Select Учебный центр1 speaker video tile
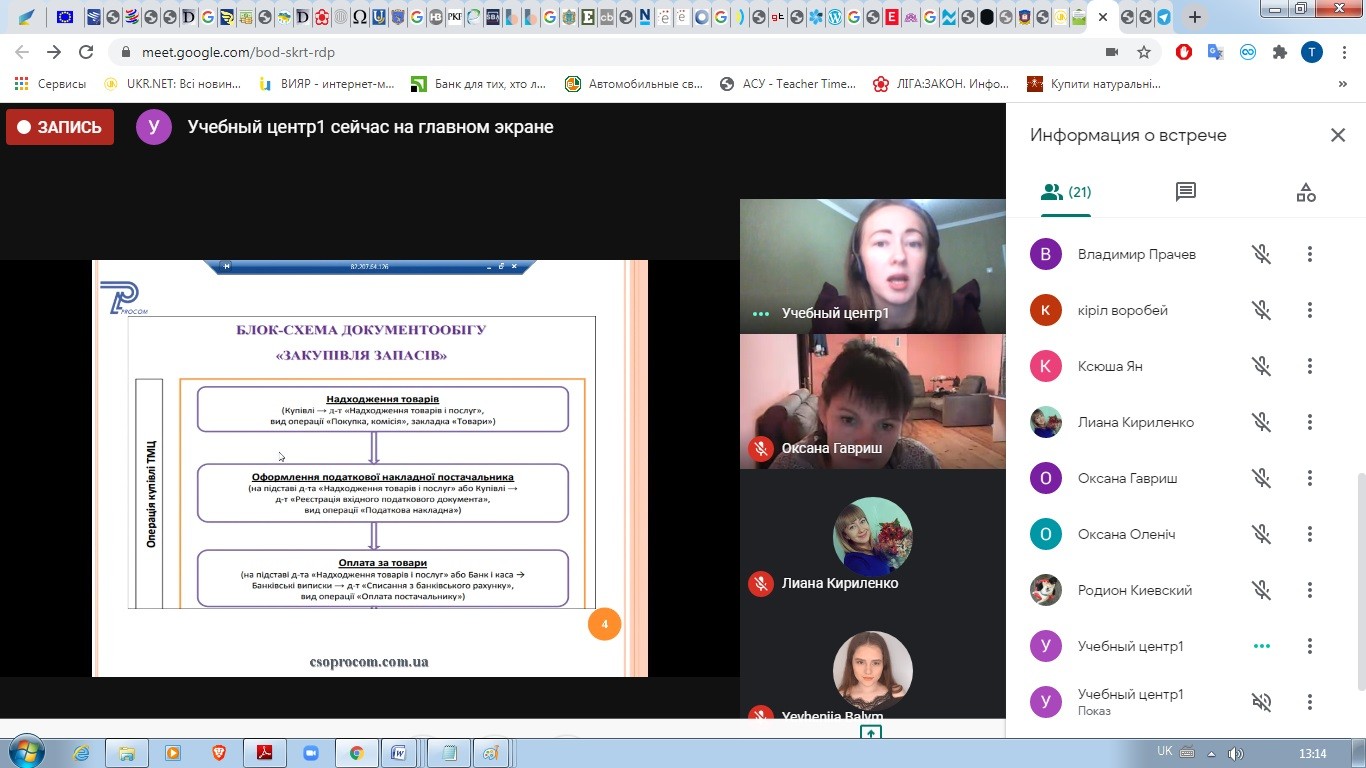The image size is (1366, 768). [x=873, y=266]
